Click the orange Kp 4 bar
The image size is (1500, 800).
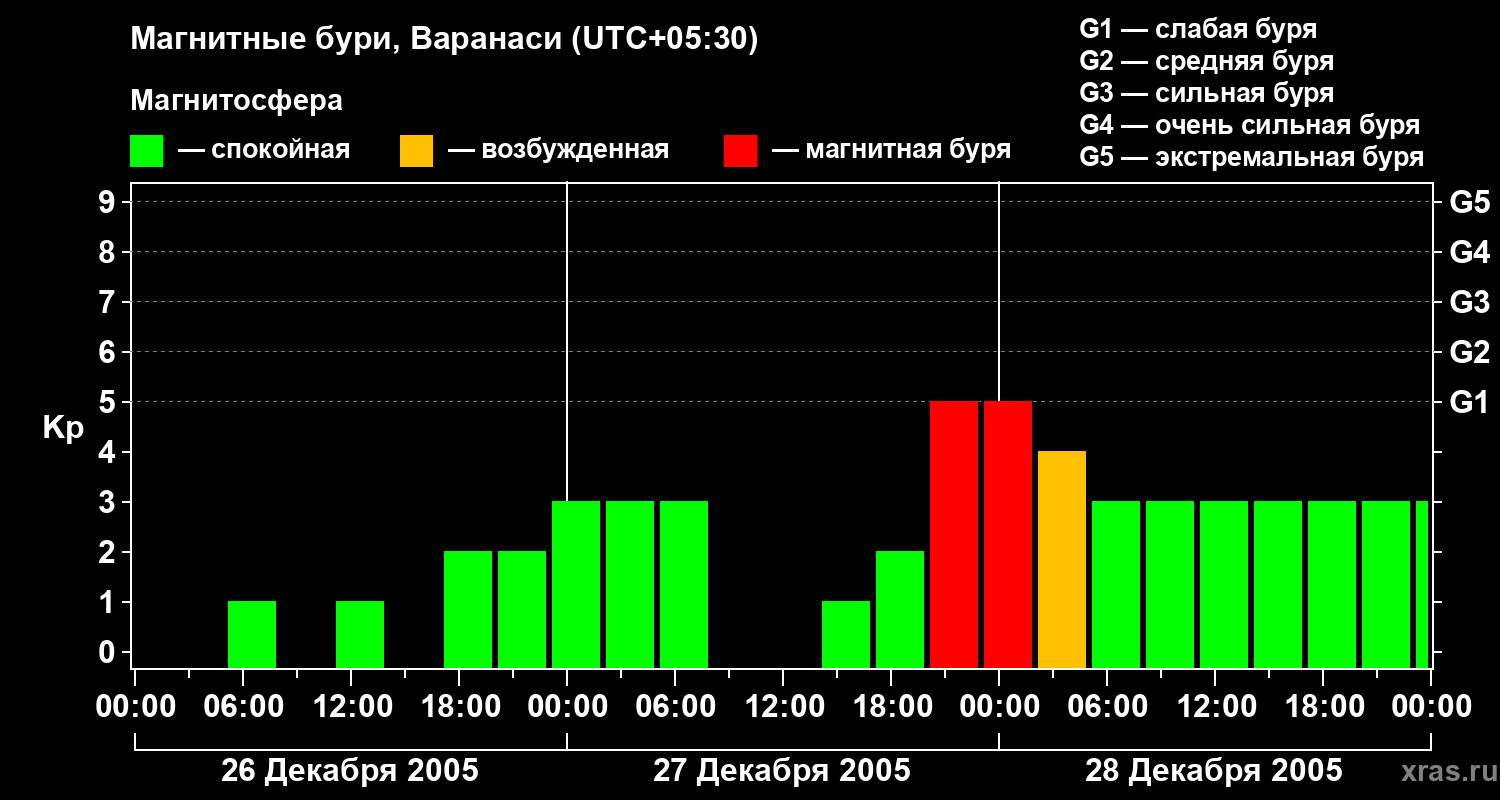(x=1062, y=559)
